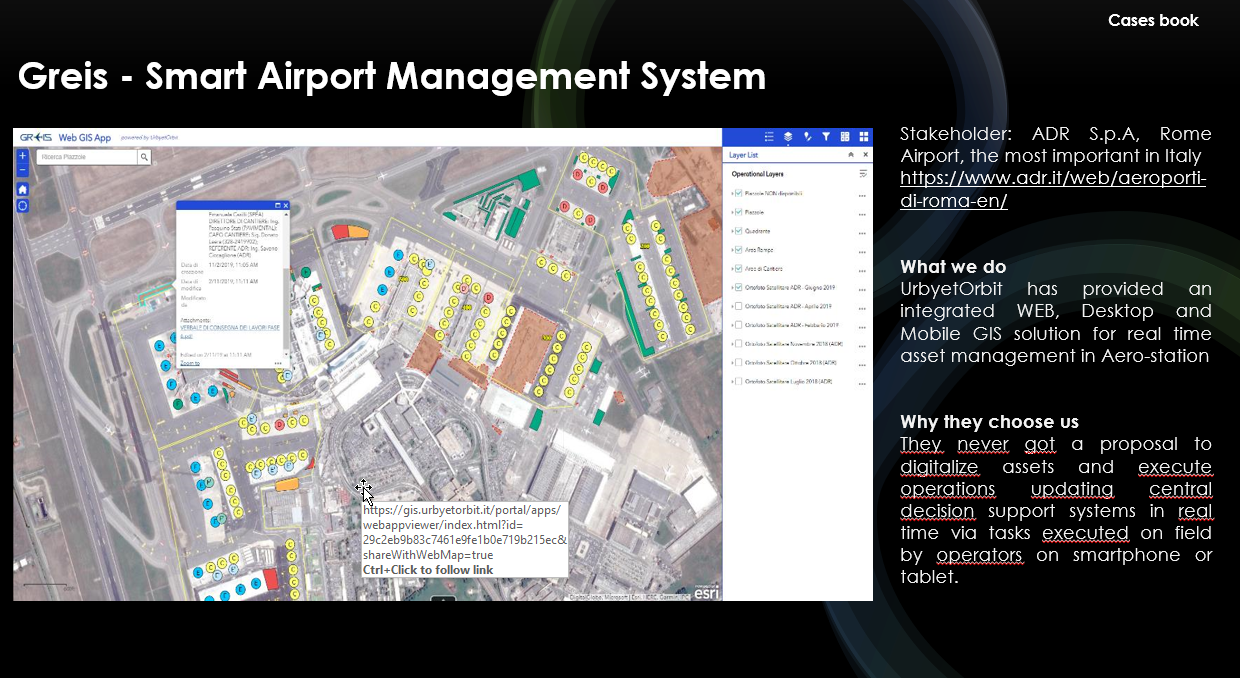The image size is (1240, 678).
Task: Click the My Location compass button
Action: click(x=23, y=206)
